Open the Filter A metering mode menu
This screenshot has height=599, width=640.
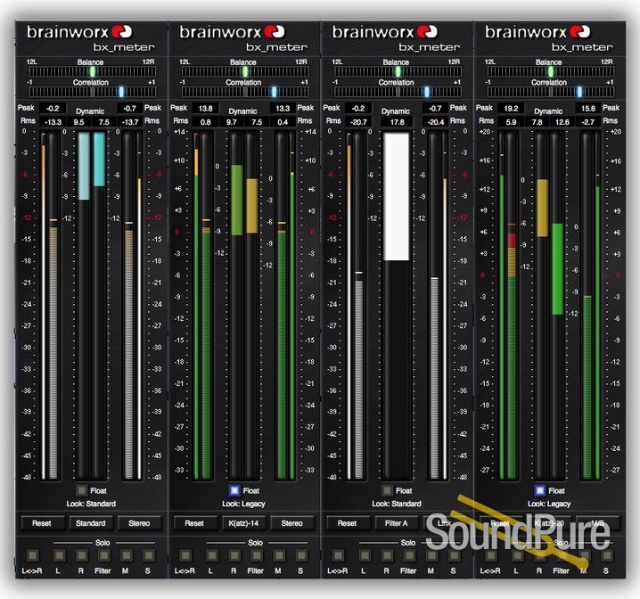pos(396,523)
